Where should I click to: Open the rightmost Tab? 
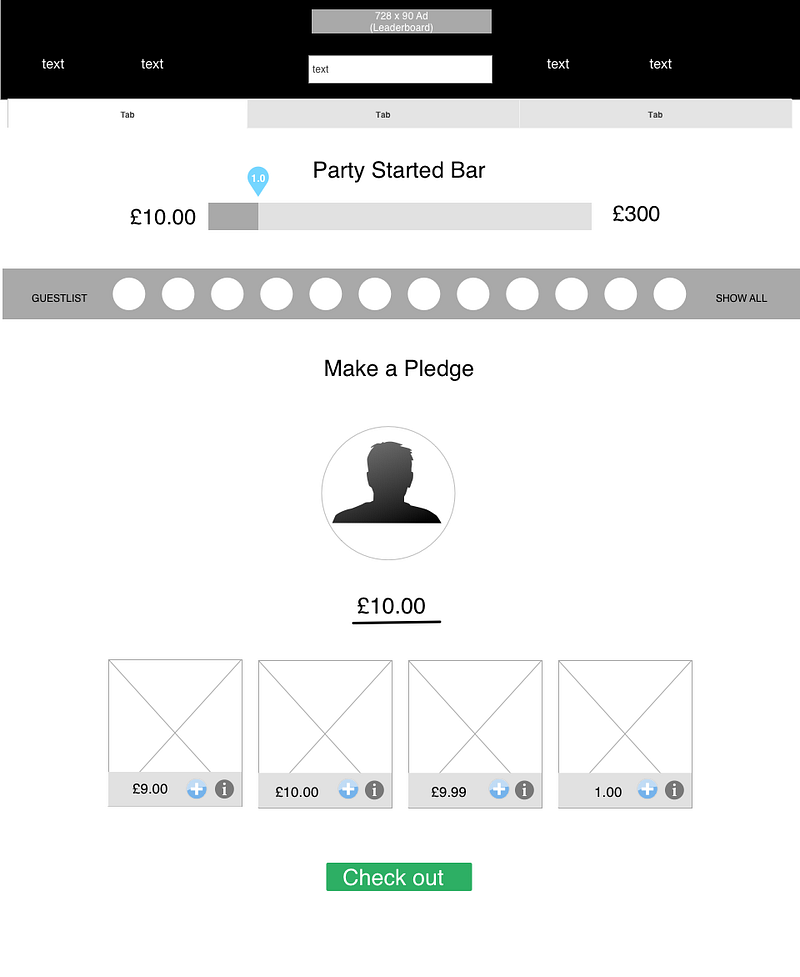[x=655, y=114]
